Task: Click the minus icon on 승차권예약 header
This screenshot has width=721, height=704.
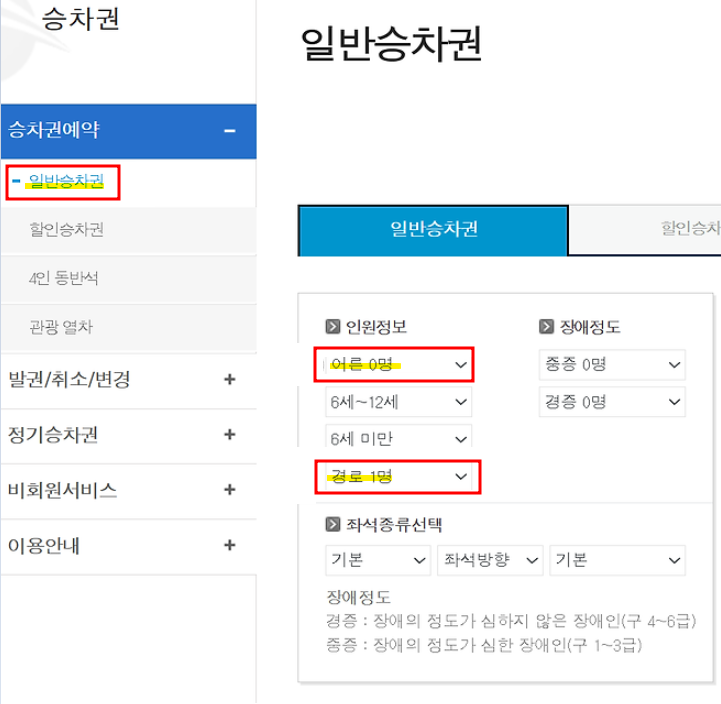Action: click(229, 131)
